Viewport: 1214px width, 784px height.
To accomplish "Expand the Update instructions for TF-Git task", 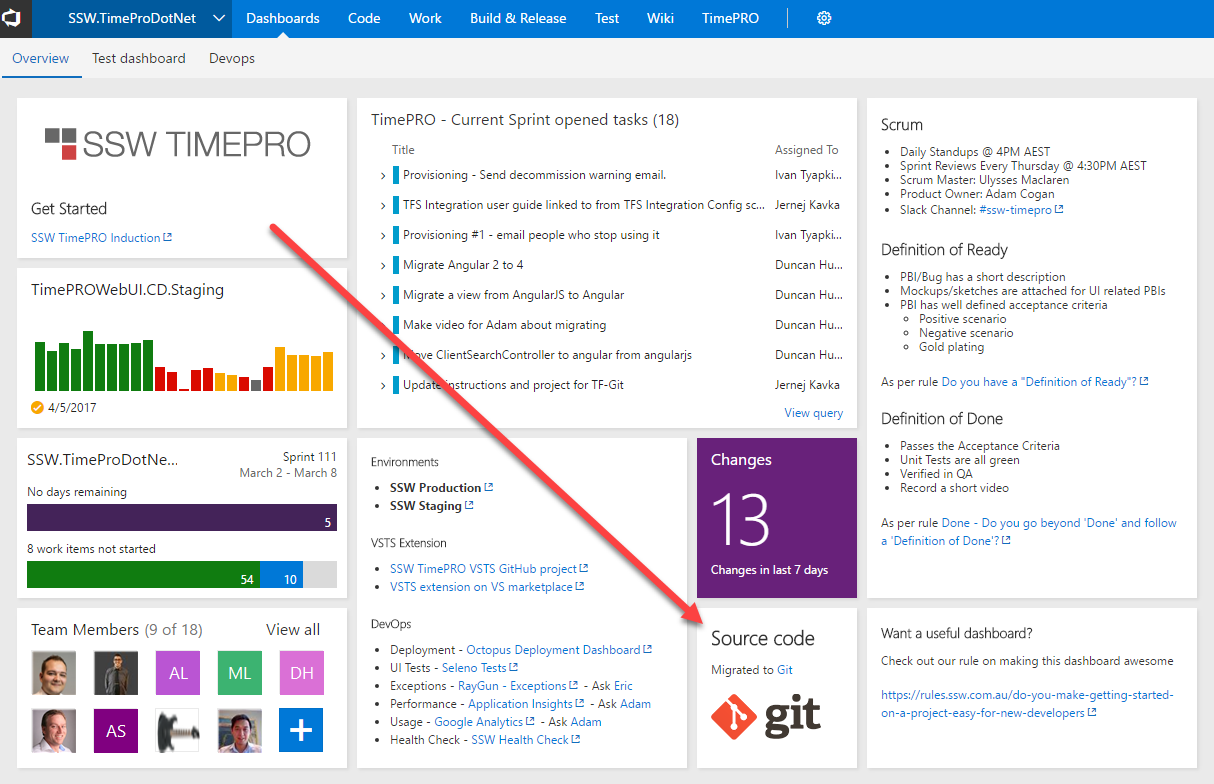I will 383,386.
